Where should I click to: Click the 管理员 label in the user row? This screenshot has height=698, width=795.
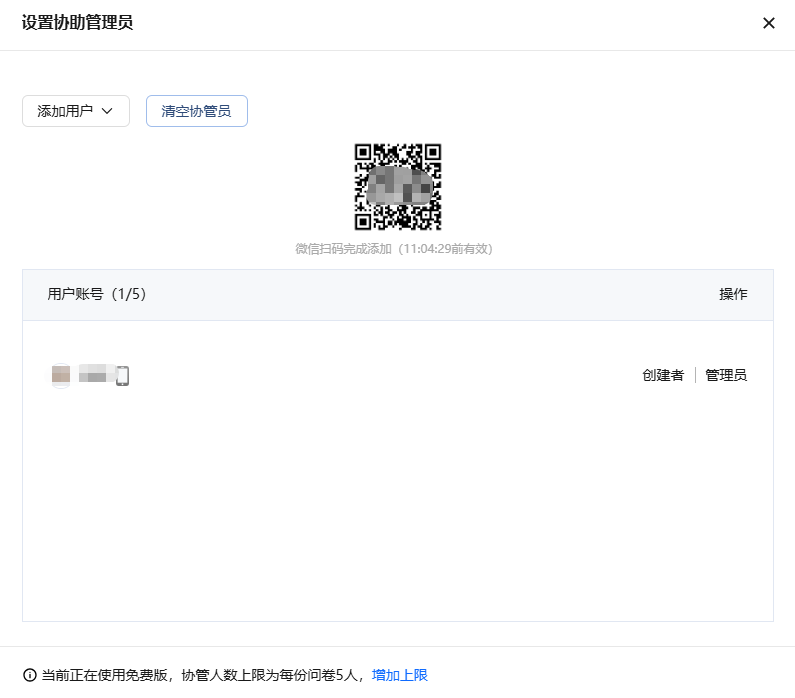726,375
